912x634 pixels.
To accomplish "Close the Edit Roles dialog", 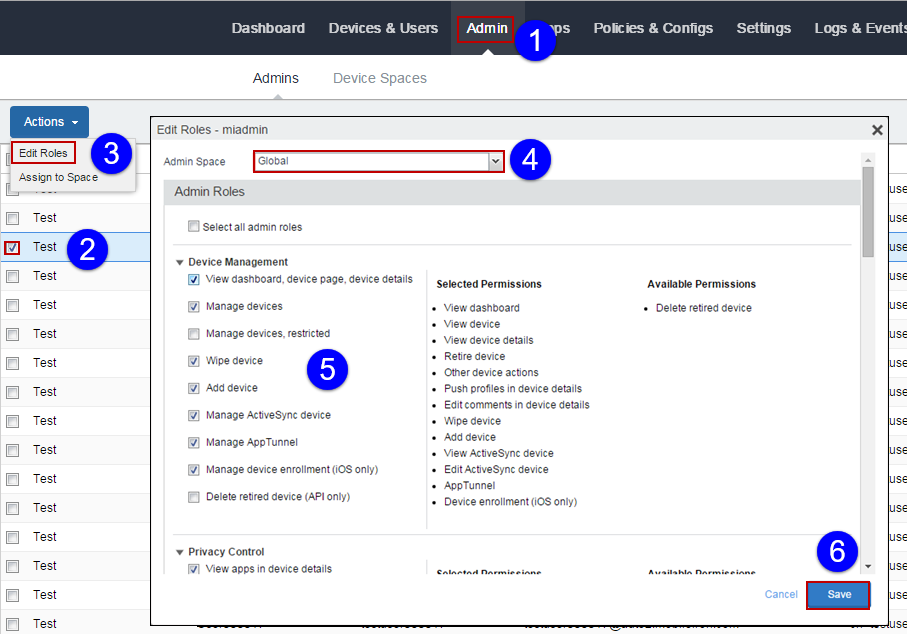I will (x=877, y=130).
